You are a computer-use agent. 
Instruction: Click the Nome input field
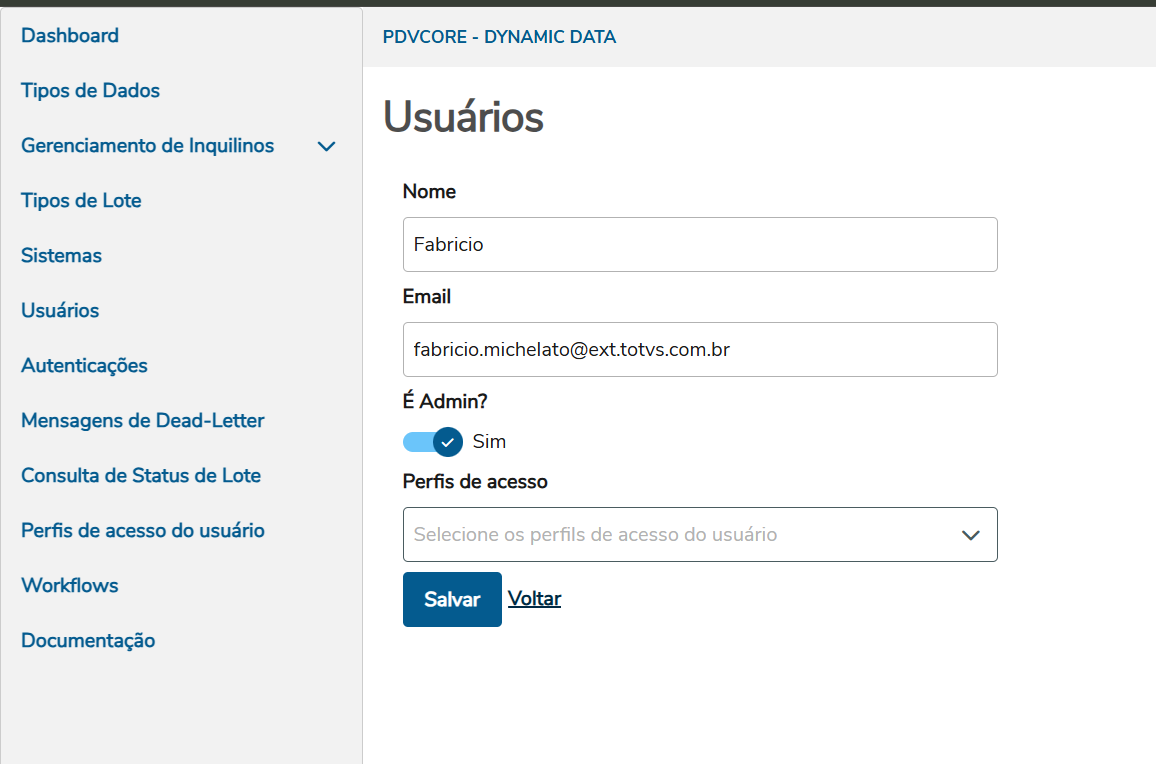pos(700,244)
